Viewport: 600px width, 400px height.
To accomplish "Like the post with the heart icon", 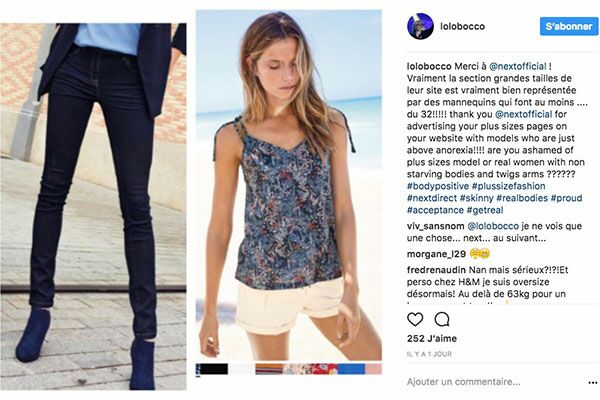I will 415,319.
